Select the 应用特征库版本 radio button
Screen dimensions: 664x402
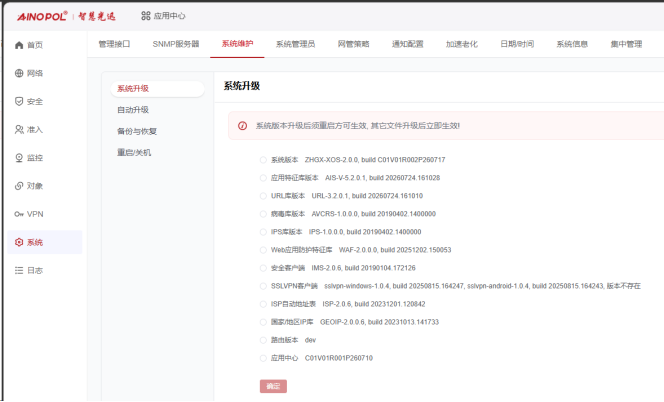pyautogui.click(x=263, y=178)
